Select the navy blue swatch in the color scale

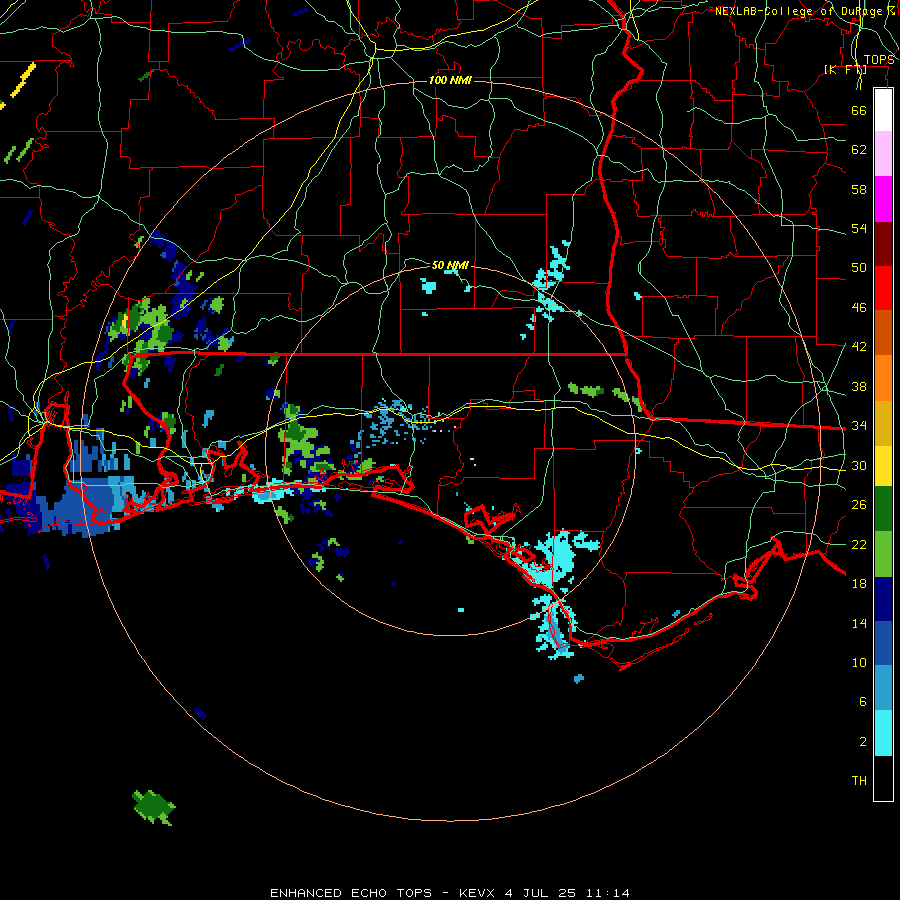point(883,599)
